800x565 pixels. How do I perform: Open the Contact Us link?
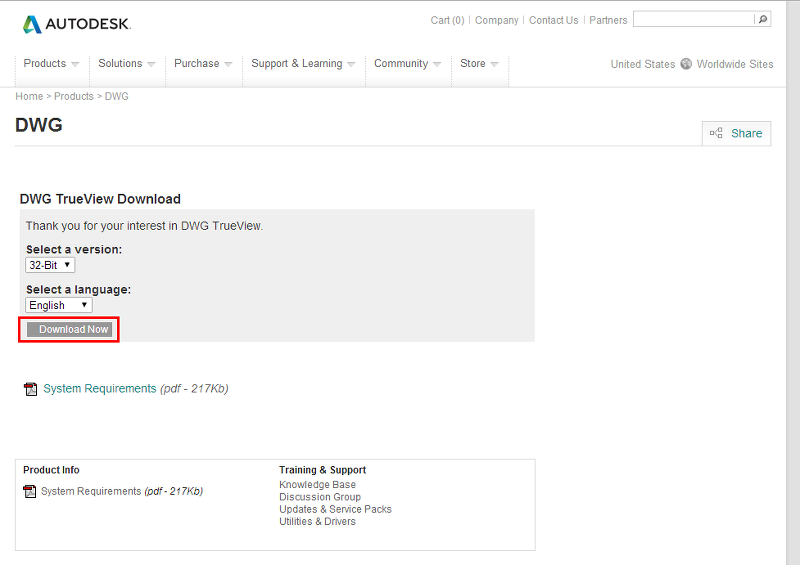(x=554, y=20)
